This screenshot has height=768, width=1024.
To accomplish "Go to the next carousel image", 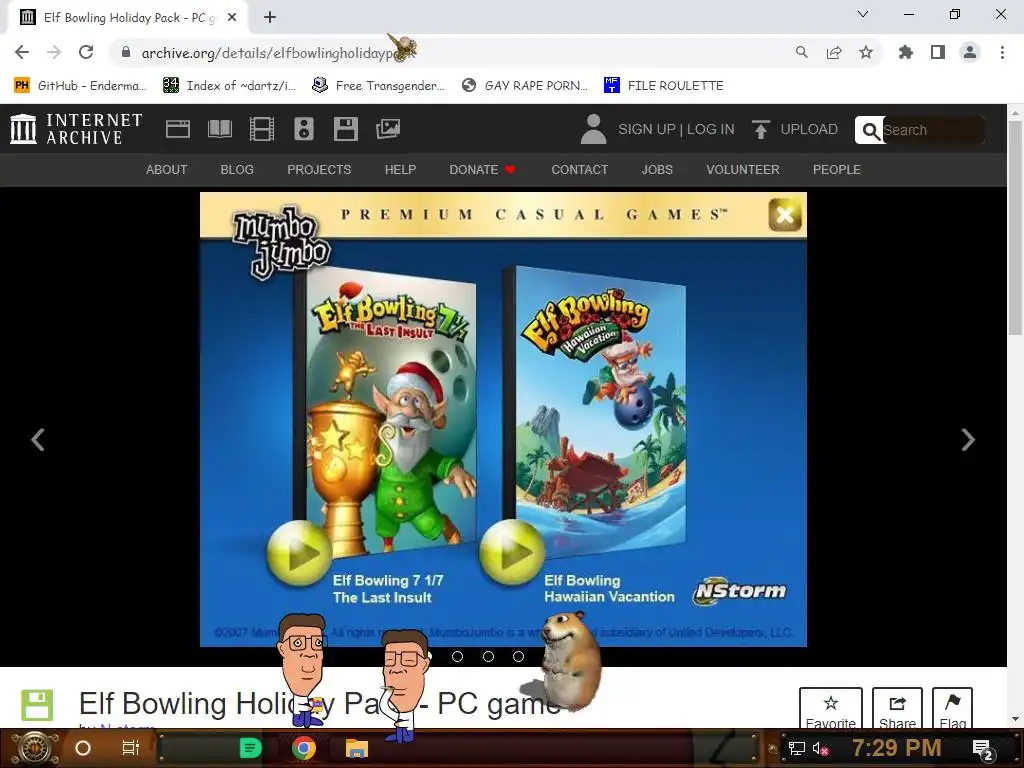I will [x=968, y=440].
